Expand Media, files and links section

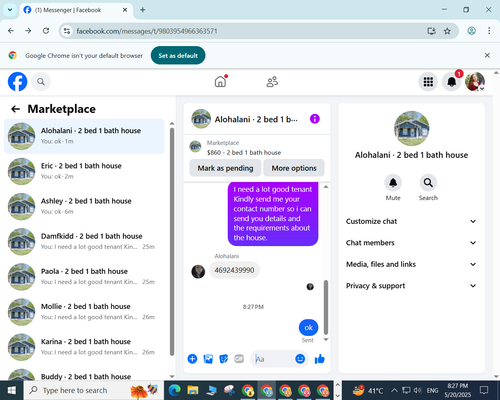[x=411, y=264]
